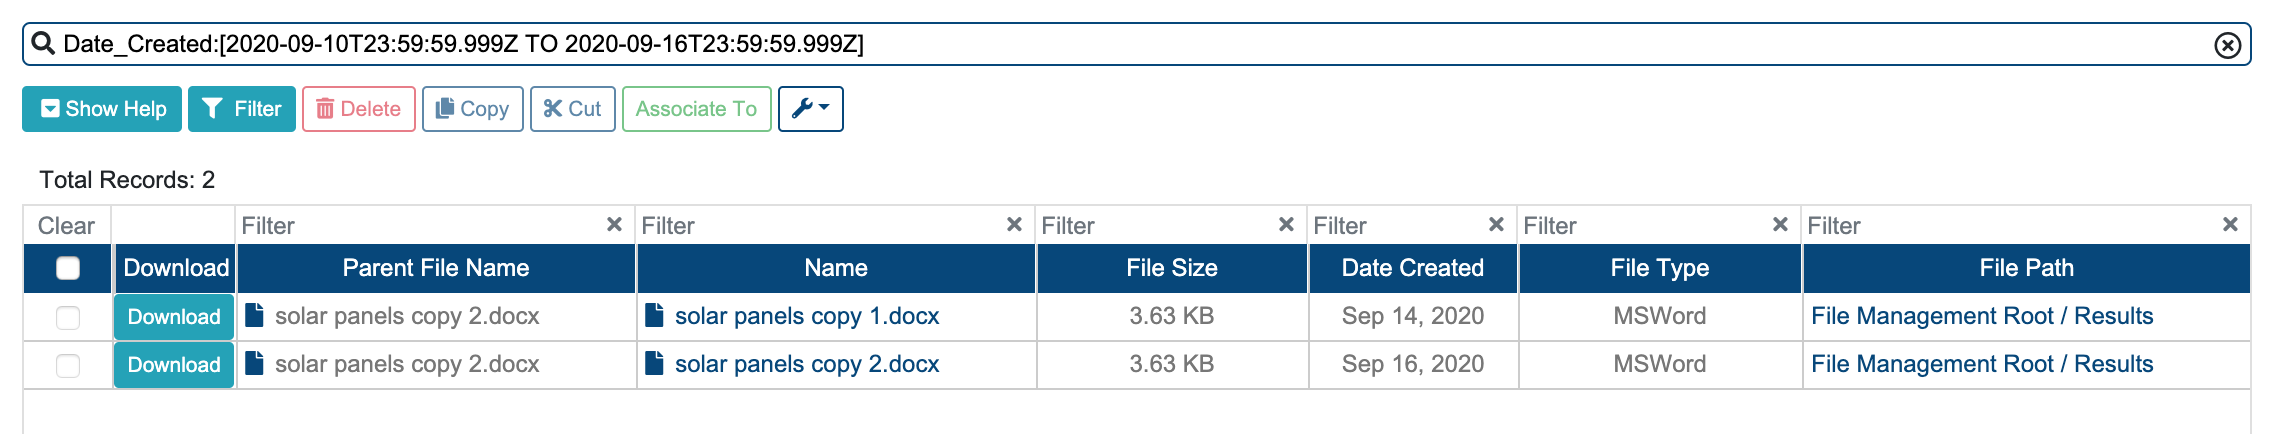Viewport: 2272px width, 434px height.
Task: Check the solar panels copy 2.docx row
Action: 68,365
